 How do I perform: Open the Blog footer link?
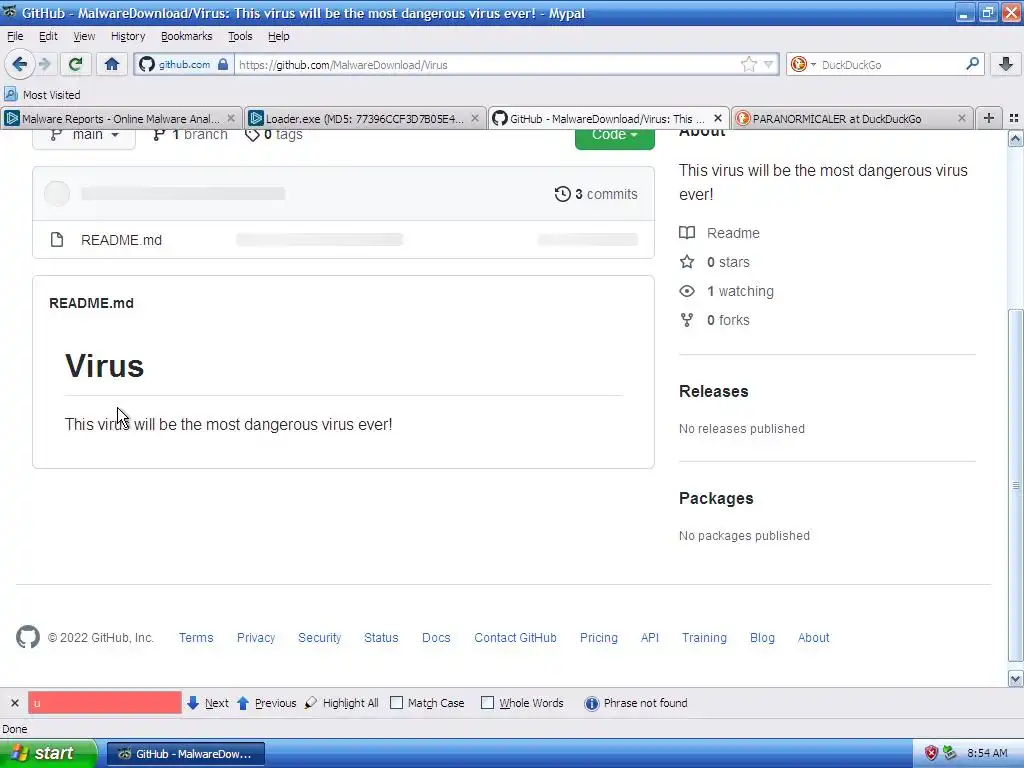click(762, 637)
